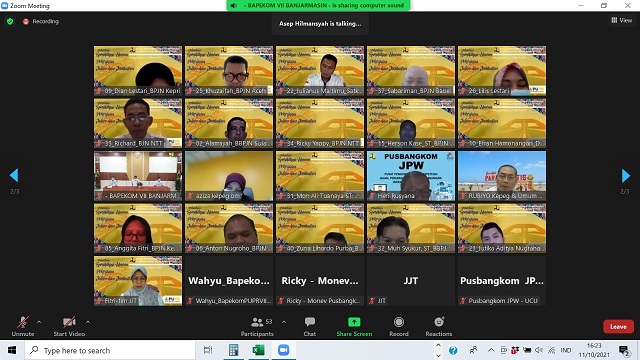Click the Record button icon
640x360 pixels.
click(x=399, y=322)
